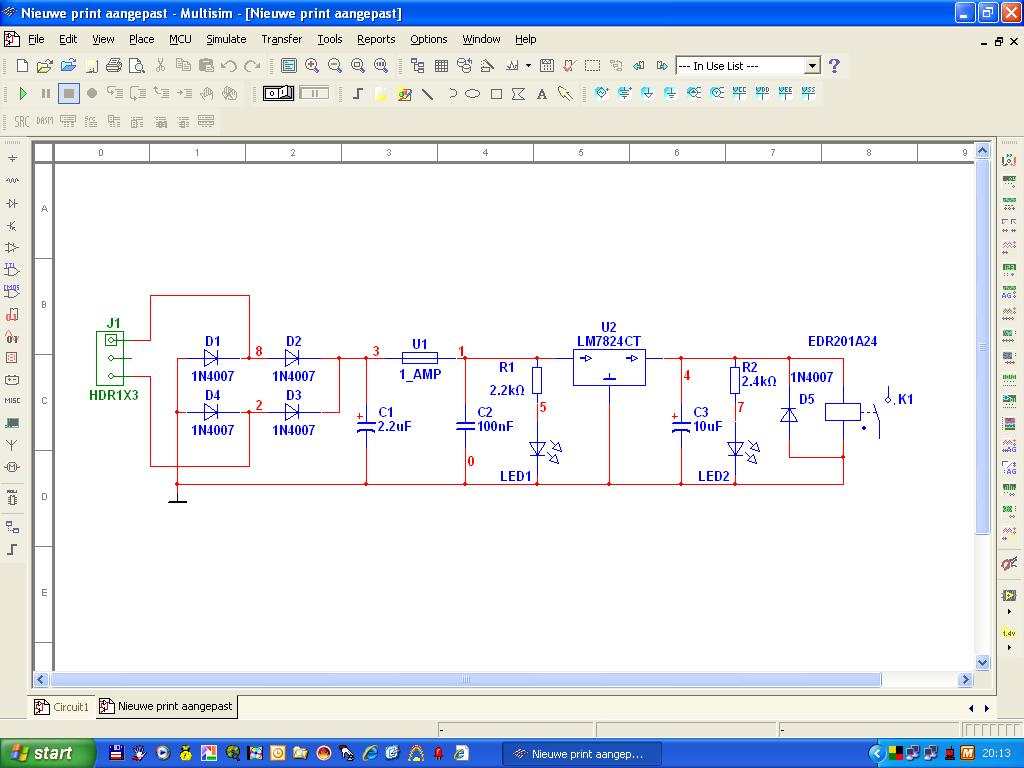Open the Grapher dropdown arrow

coord(528,66)
